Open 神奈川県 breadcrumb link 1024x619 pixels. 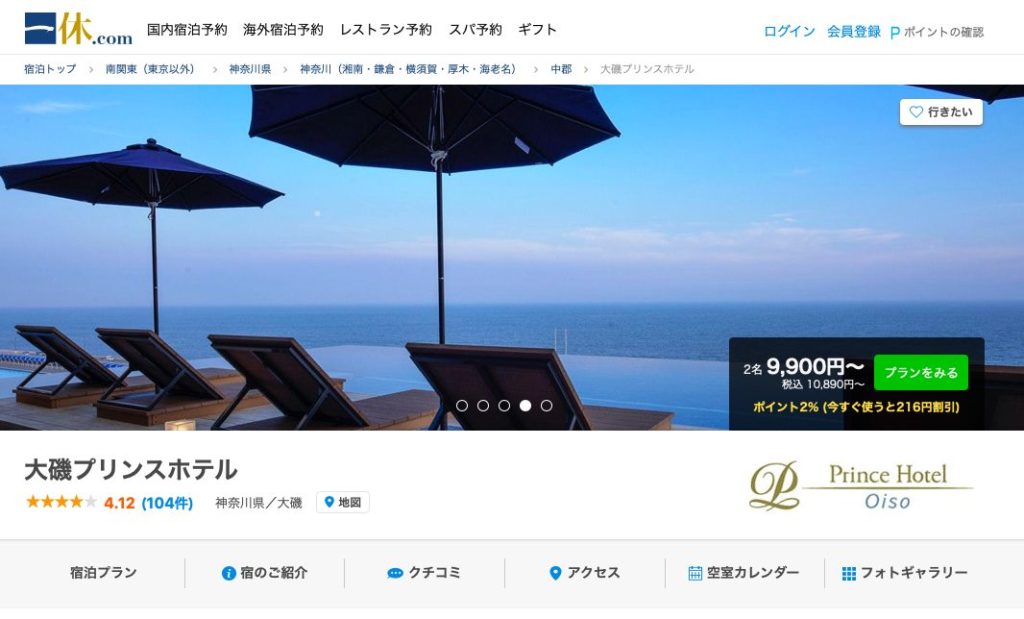point(249,69)
